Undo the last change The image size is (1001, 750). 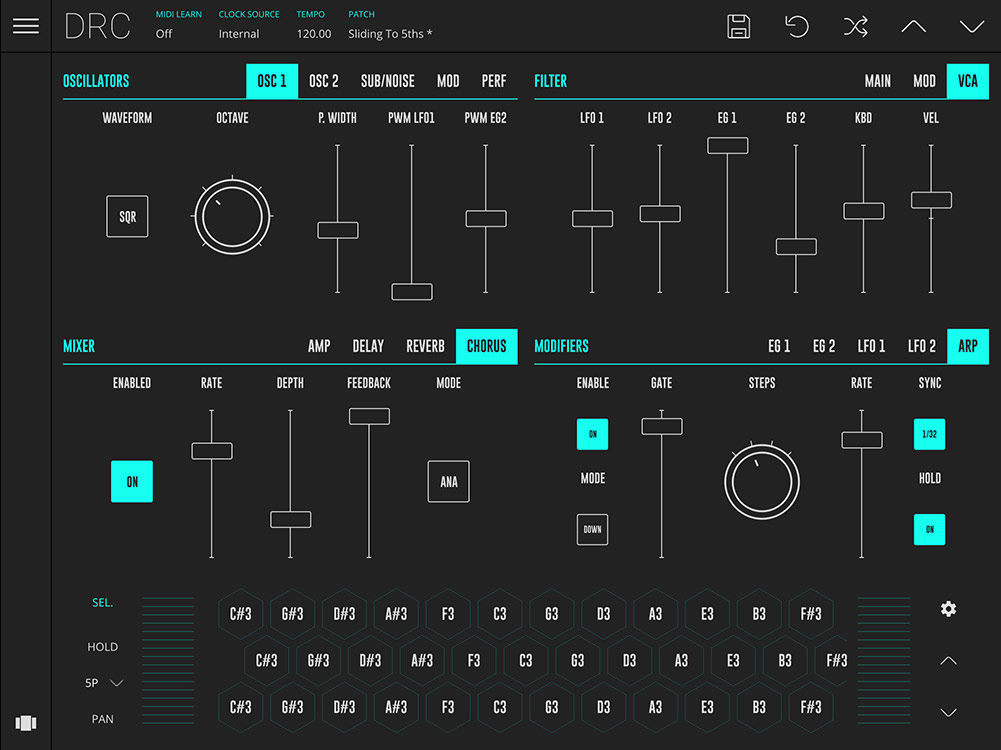pos(796,26)
